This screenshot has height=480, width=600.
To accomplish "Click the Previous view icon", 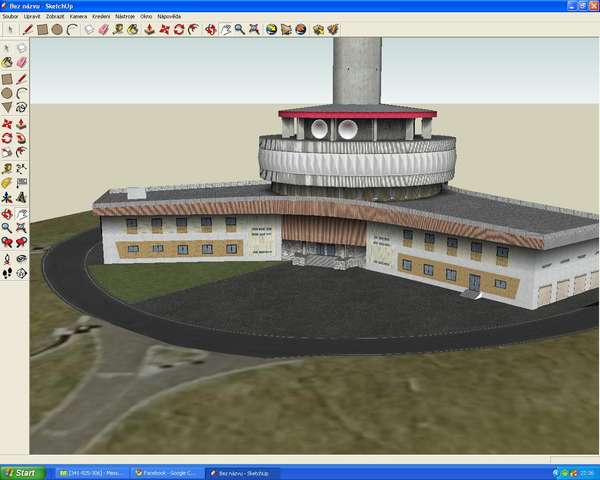I will 7,242.
